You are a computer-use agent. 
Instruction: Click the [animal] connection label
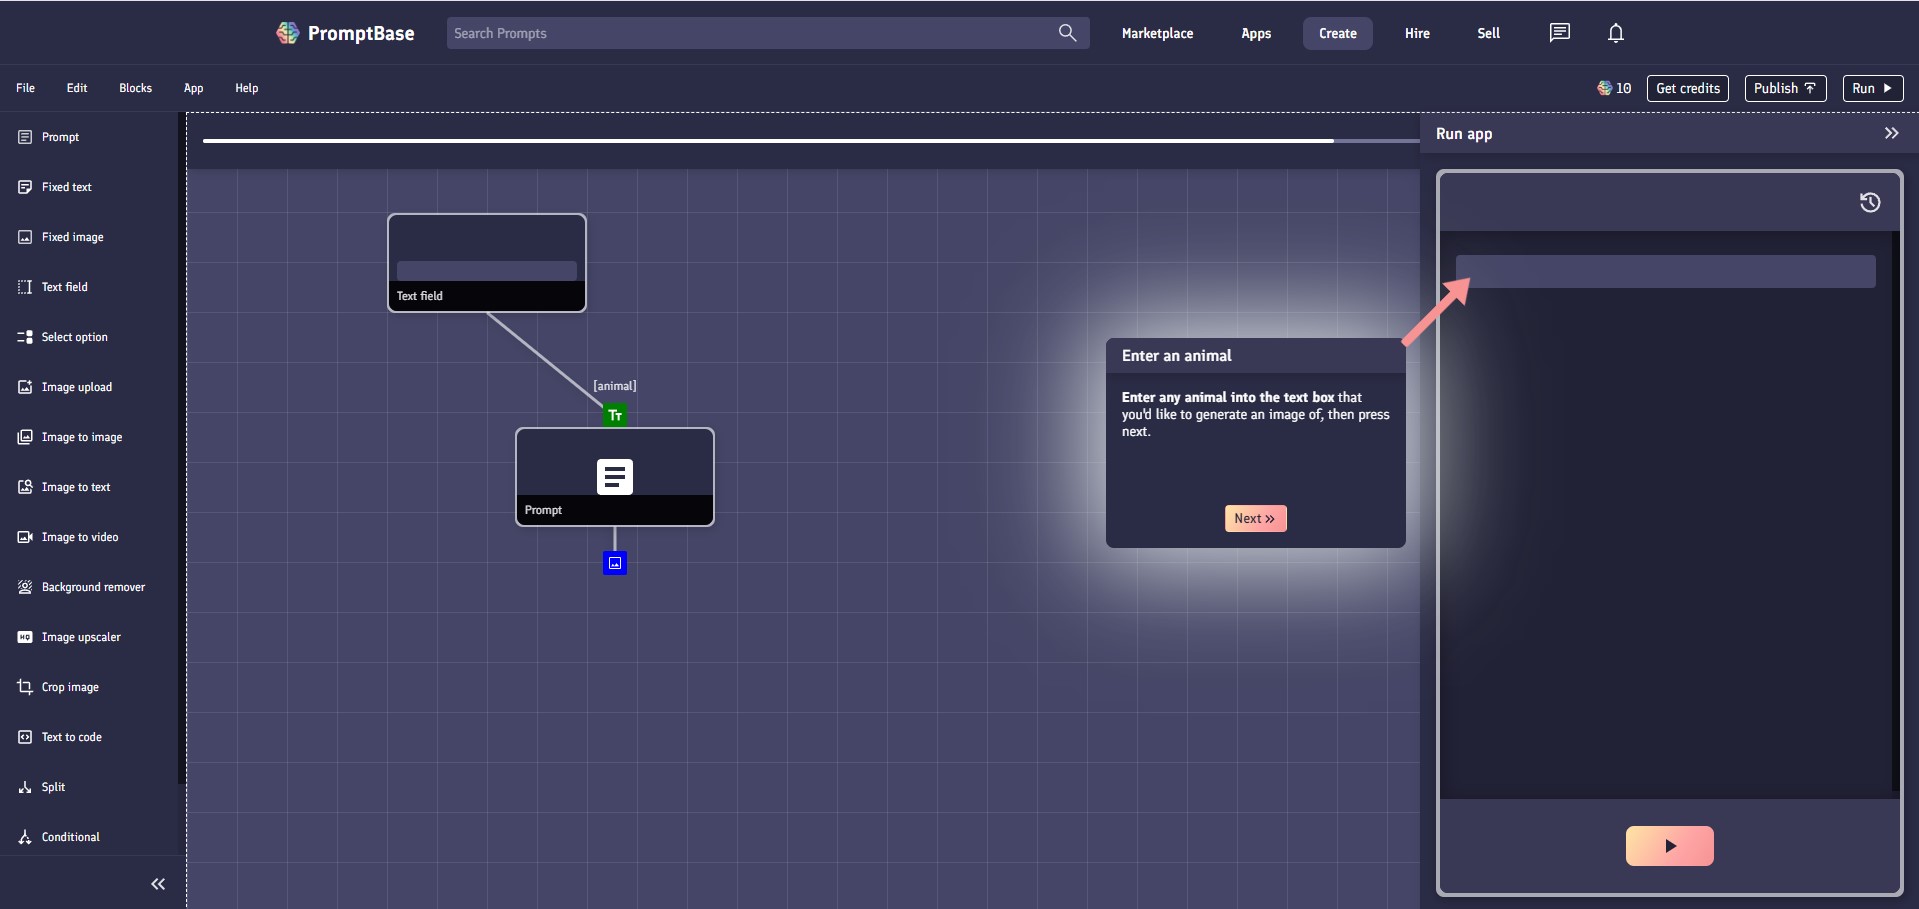[x=615, y=386]
